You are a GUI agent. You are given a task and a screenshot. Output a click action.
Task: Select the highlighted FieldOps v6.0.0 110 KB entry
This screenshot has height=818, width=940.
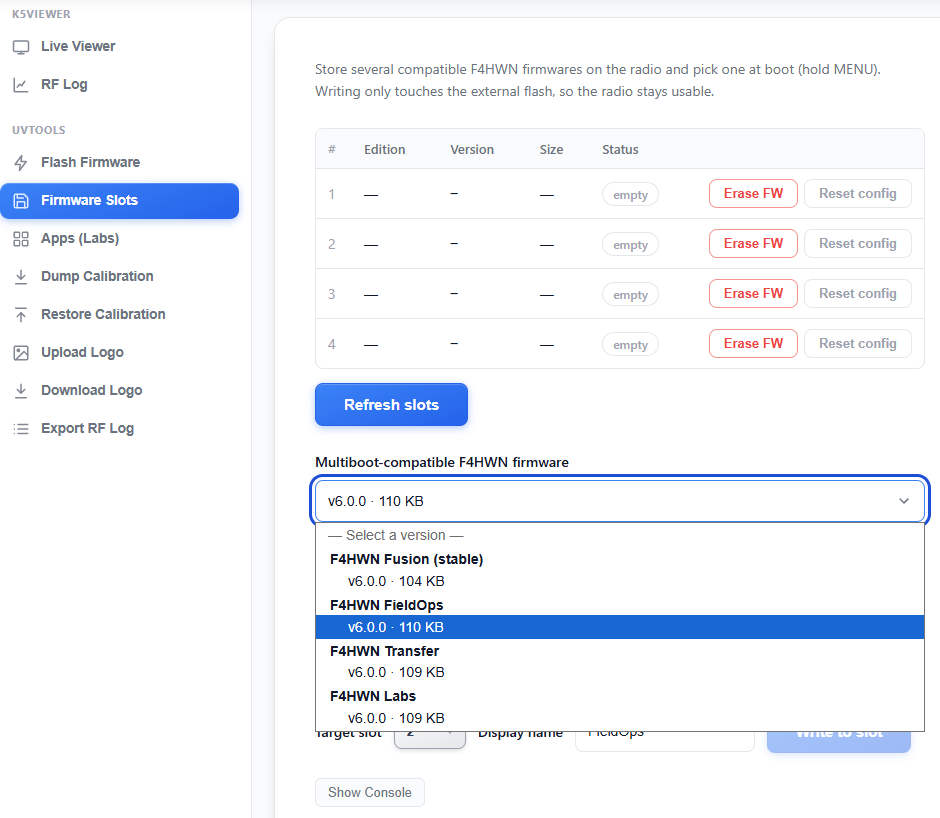(620, 627)
